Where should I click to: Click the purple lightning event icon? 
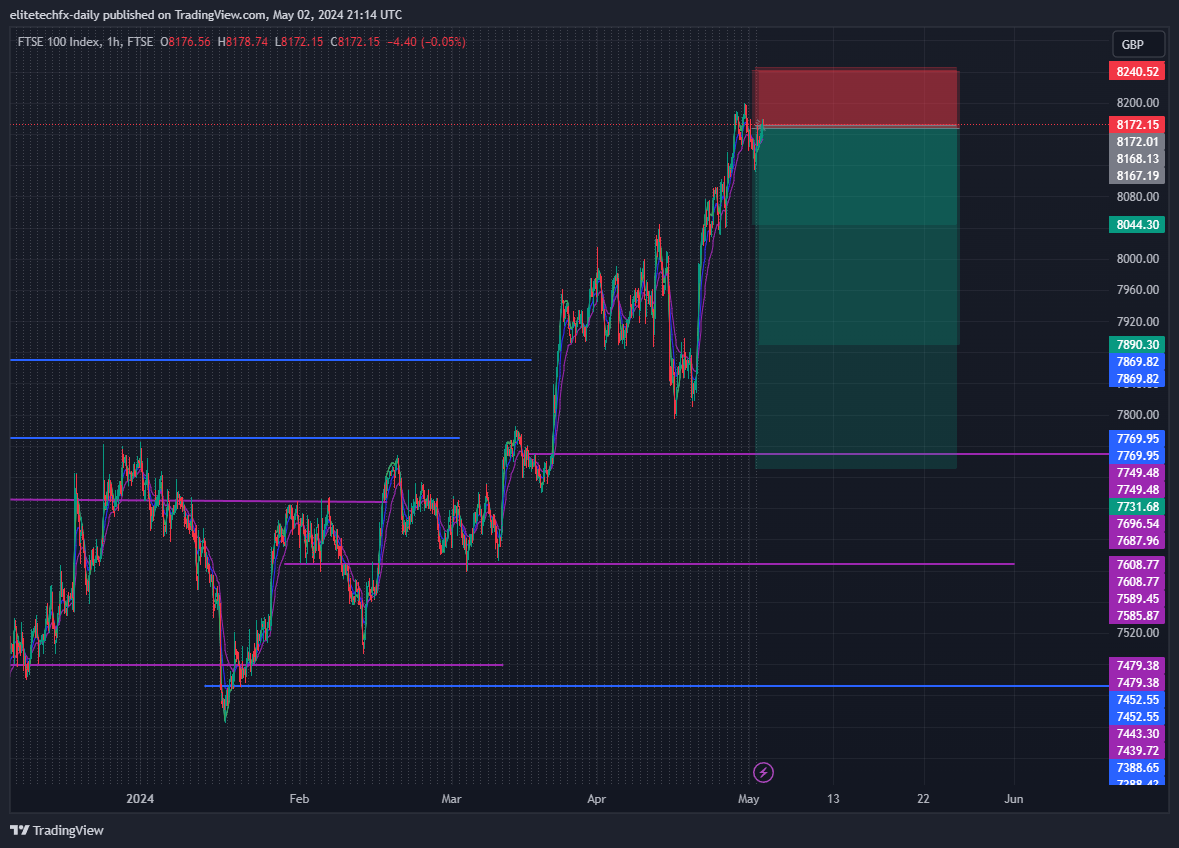click(x=763, y=772)
